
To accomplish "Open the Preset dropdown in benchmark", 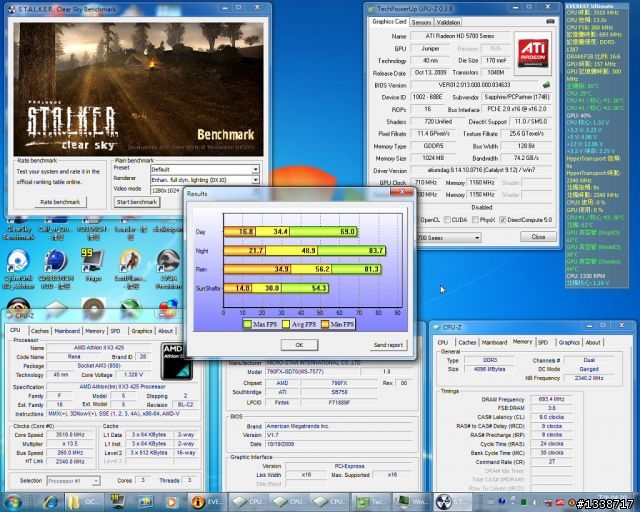I will click(x=254, y=169).
